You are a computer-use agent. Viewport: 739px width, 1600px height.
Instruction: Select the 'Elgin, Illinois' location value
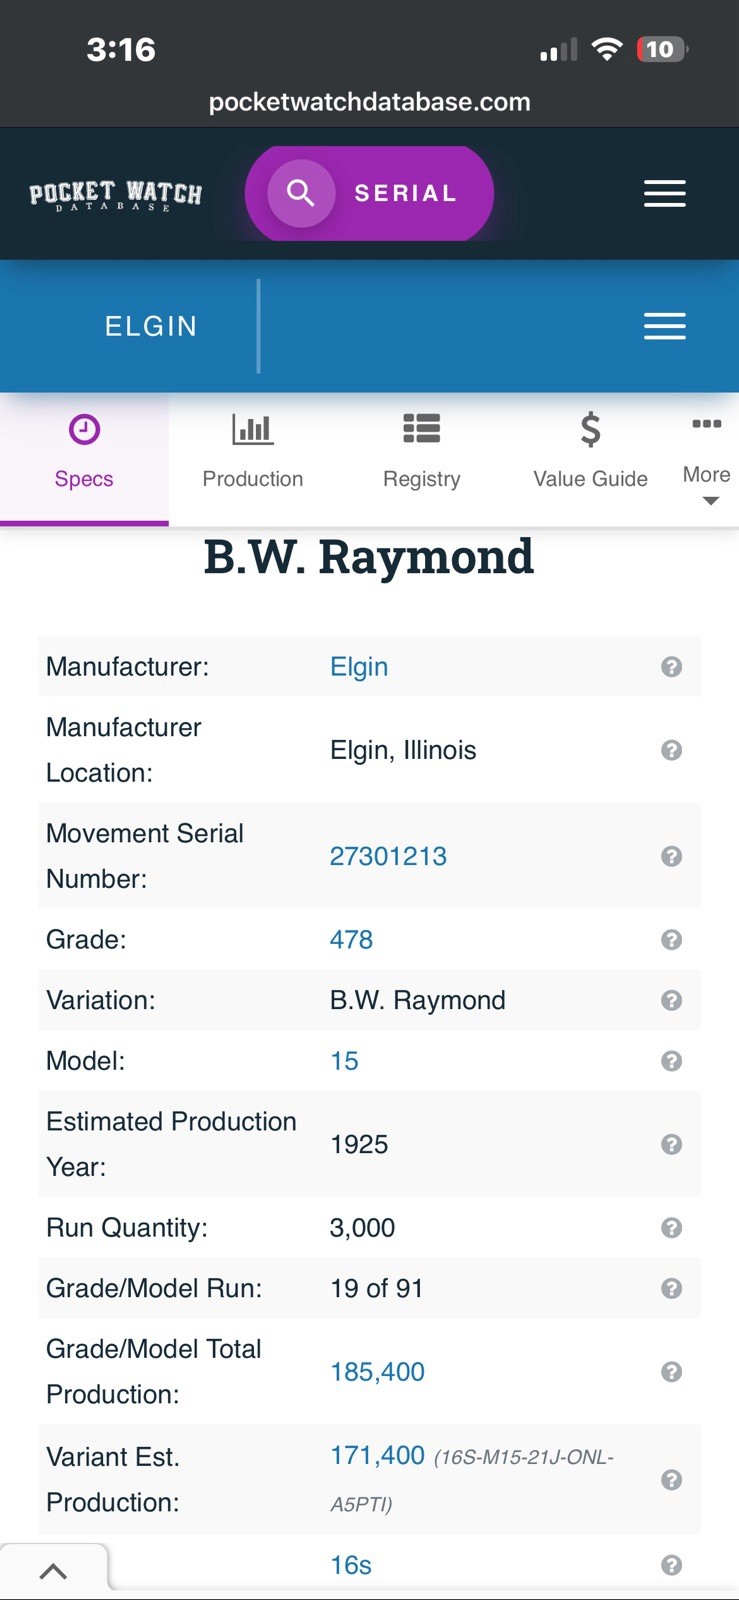pyautogui.click(x=403, y=750)
